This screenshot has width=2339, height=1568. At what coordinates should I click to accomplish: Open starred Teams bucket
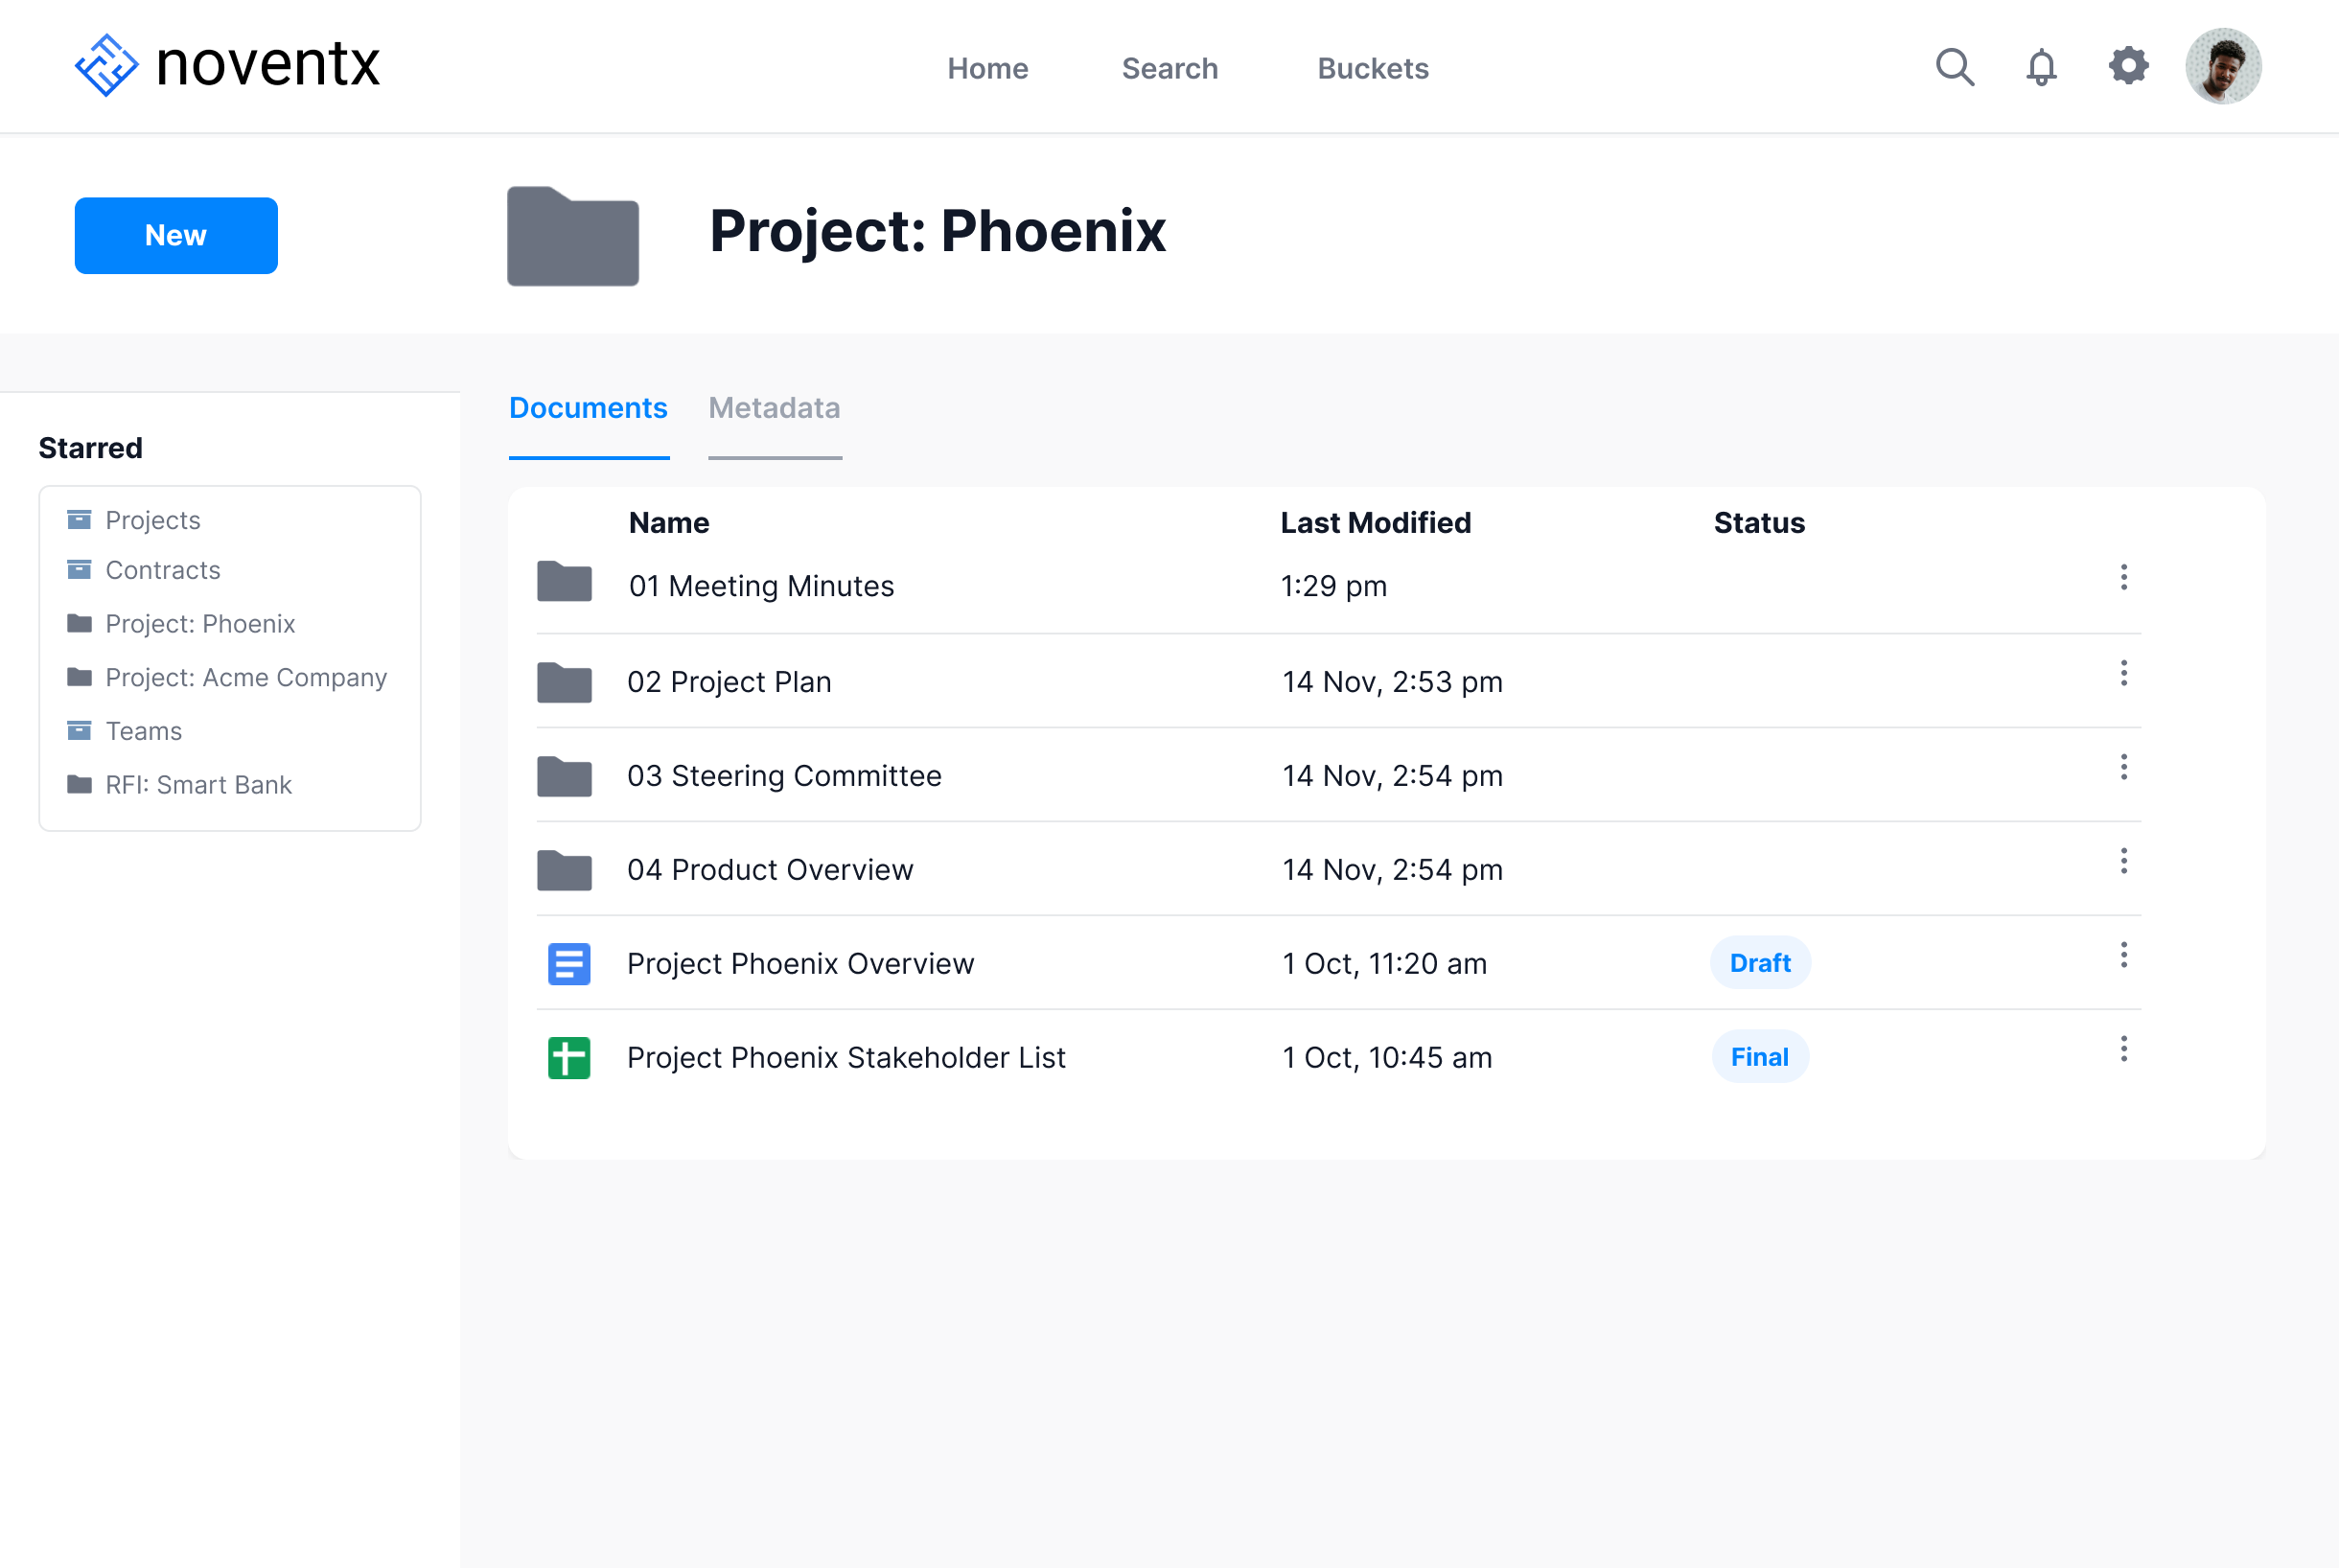[x=144, y=731]
